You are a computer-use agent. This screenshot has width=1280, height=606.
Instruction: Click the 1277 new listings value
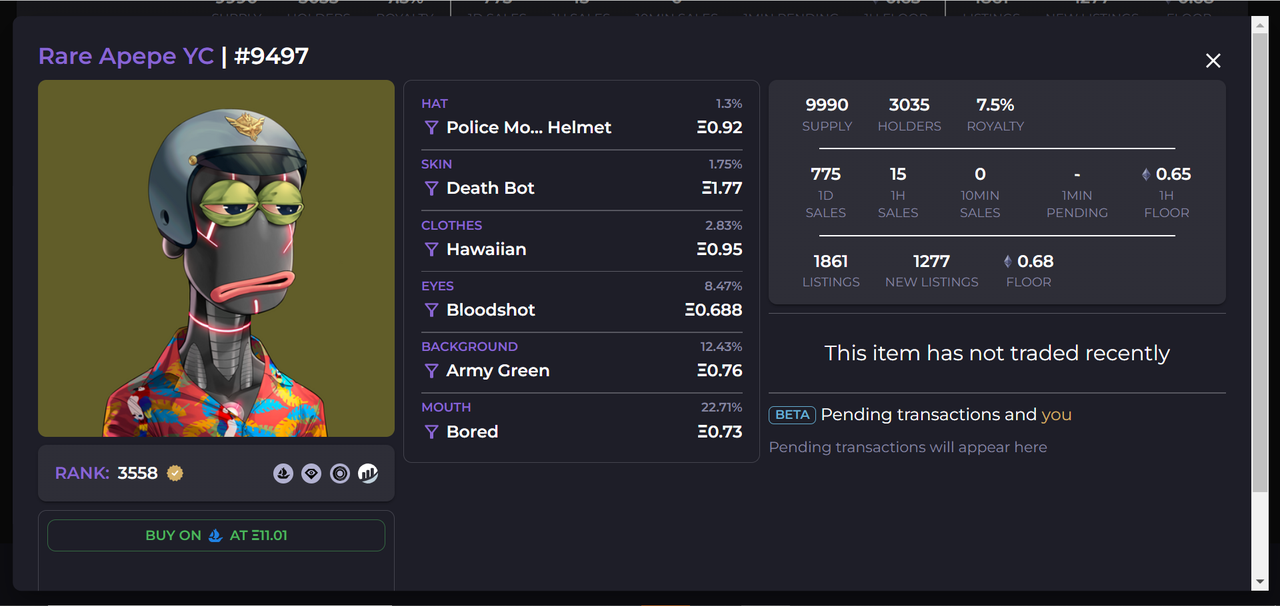point(931,261)
